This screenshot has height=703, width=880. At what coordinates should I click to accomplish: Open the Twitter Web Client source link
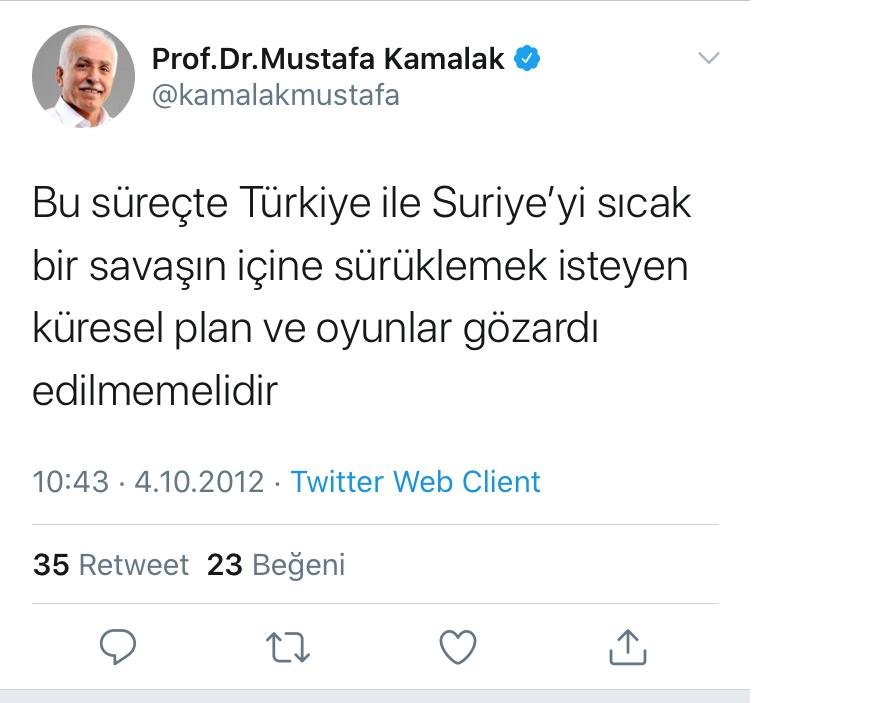(415, 482)
